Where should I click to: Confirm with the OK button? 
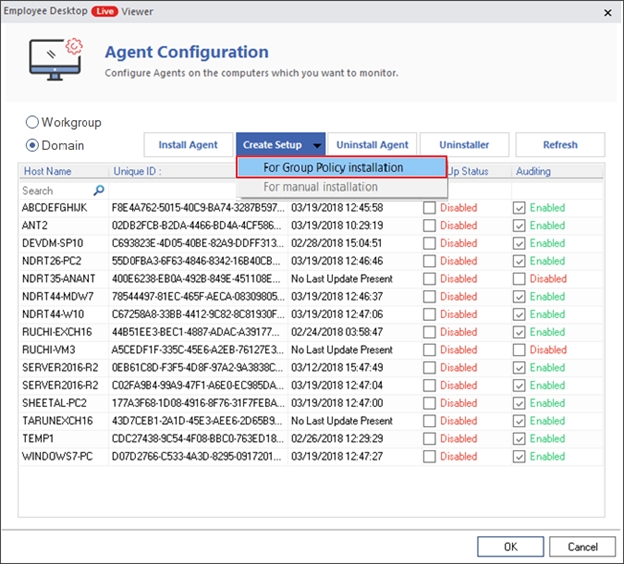click(x=510, y=547)
